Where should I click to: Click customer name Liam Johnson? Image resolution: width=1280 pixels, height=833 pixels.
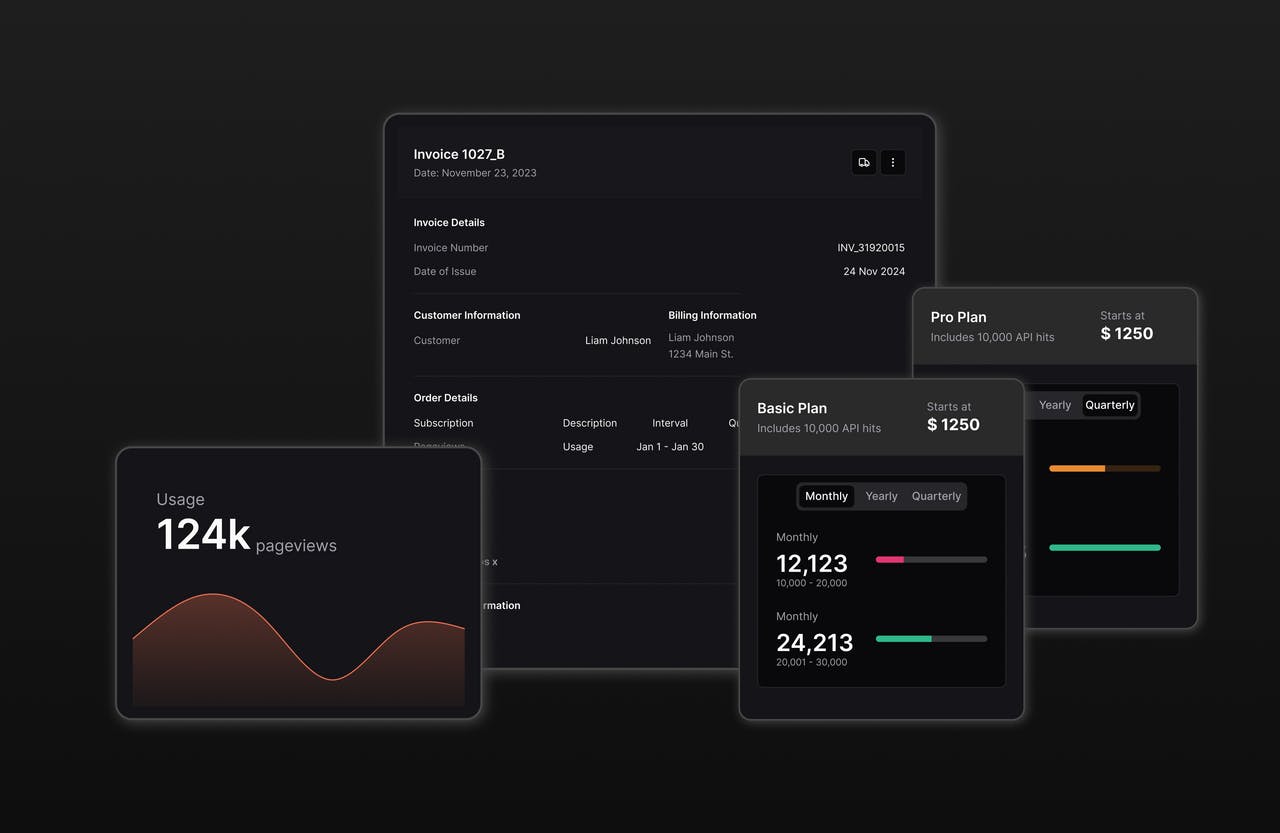[618, 340]
